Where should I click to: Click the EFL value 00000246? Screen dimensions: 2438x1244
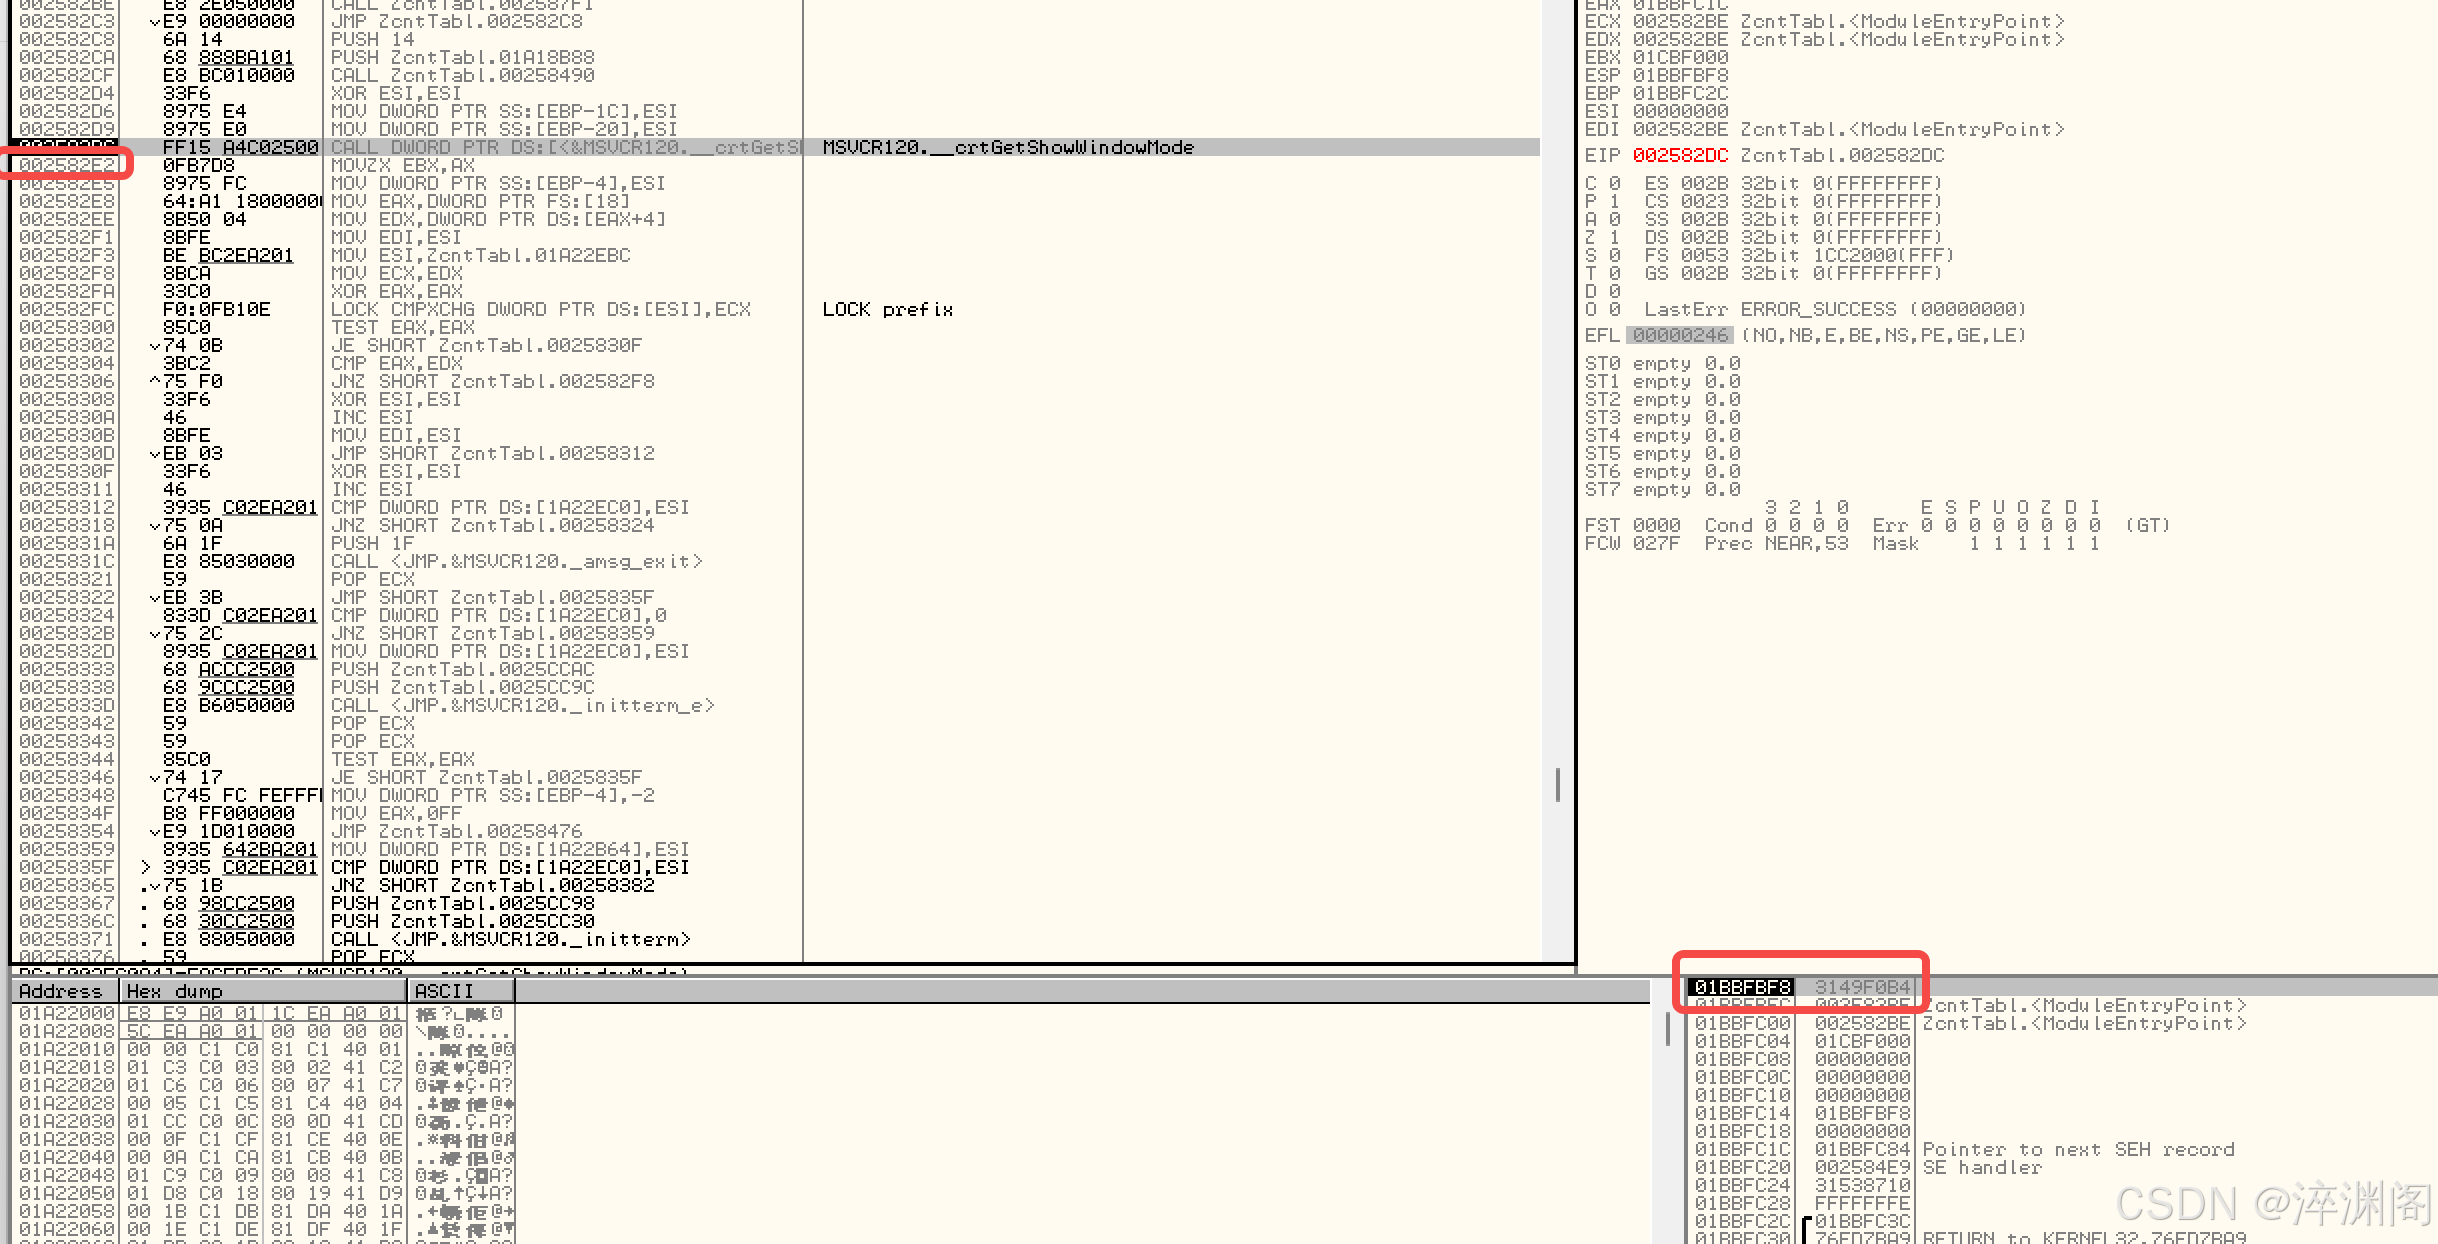(1679, 335)
